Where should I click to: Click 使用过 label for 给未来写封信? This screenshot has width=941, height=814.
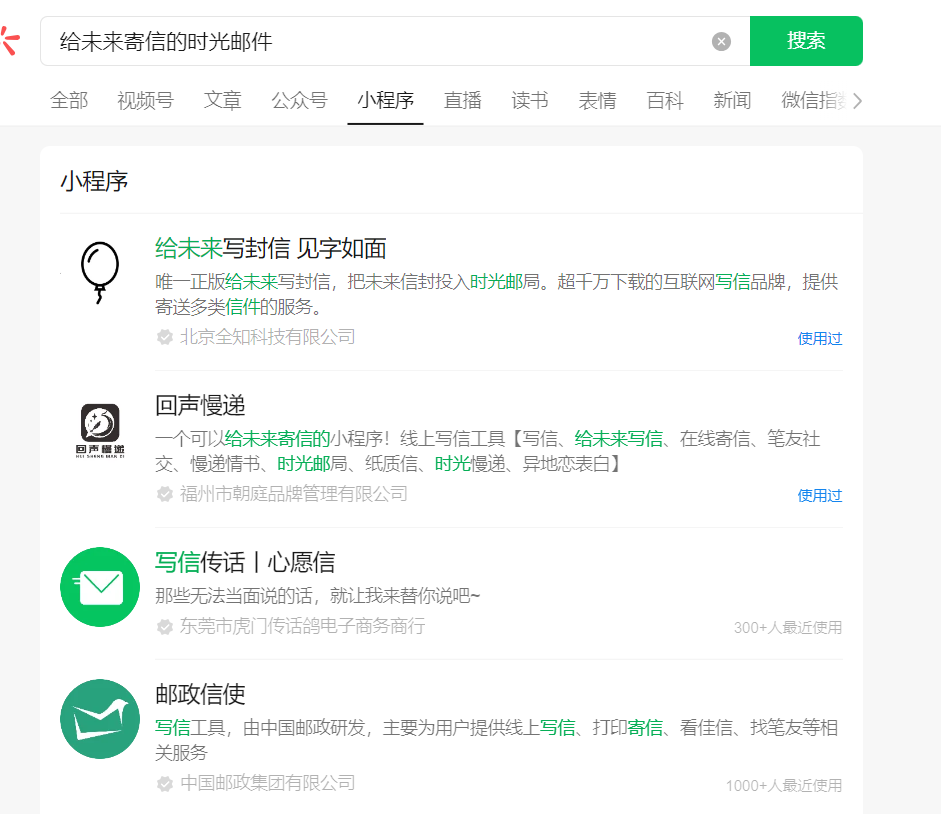click(820, 339)
